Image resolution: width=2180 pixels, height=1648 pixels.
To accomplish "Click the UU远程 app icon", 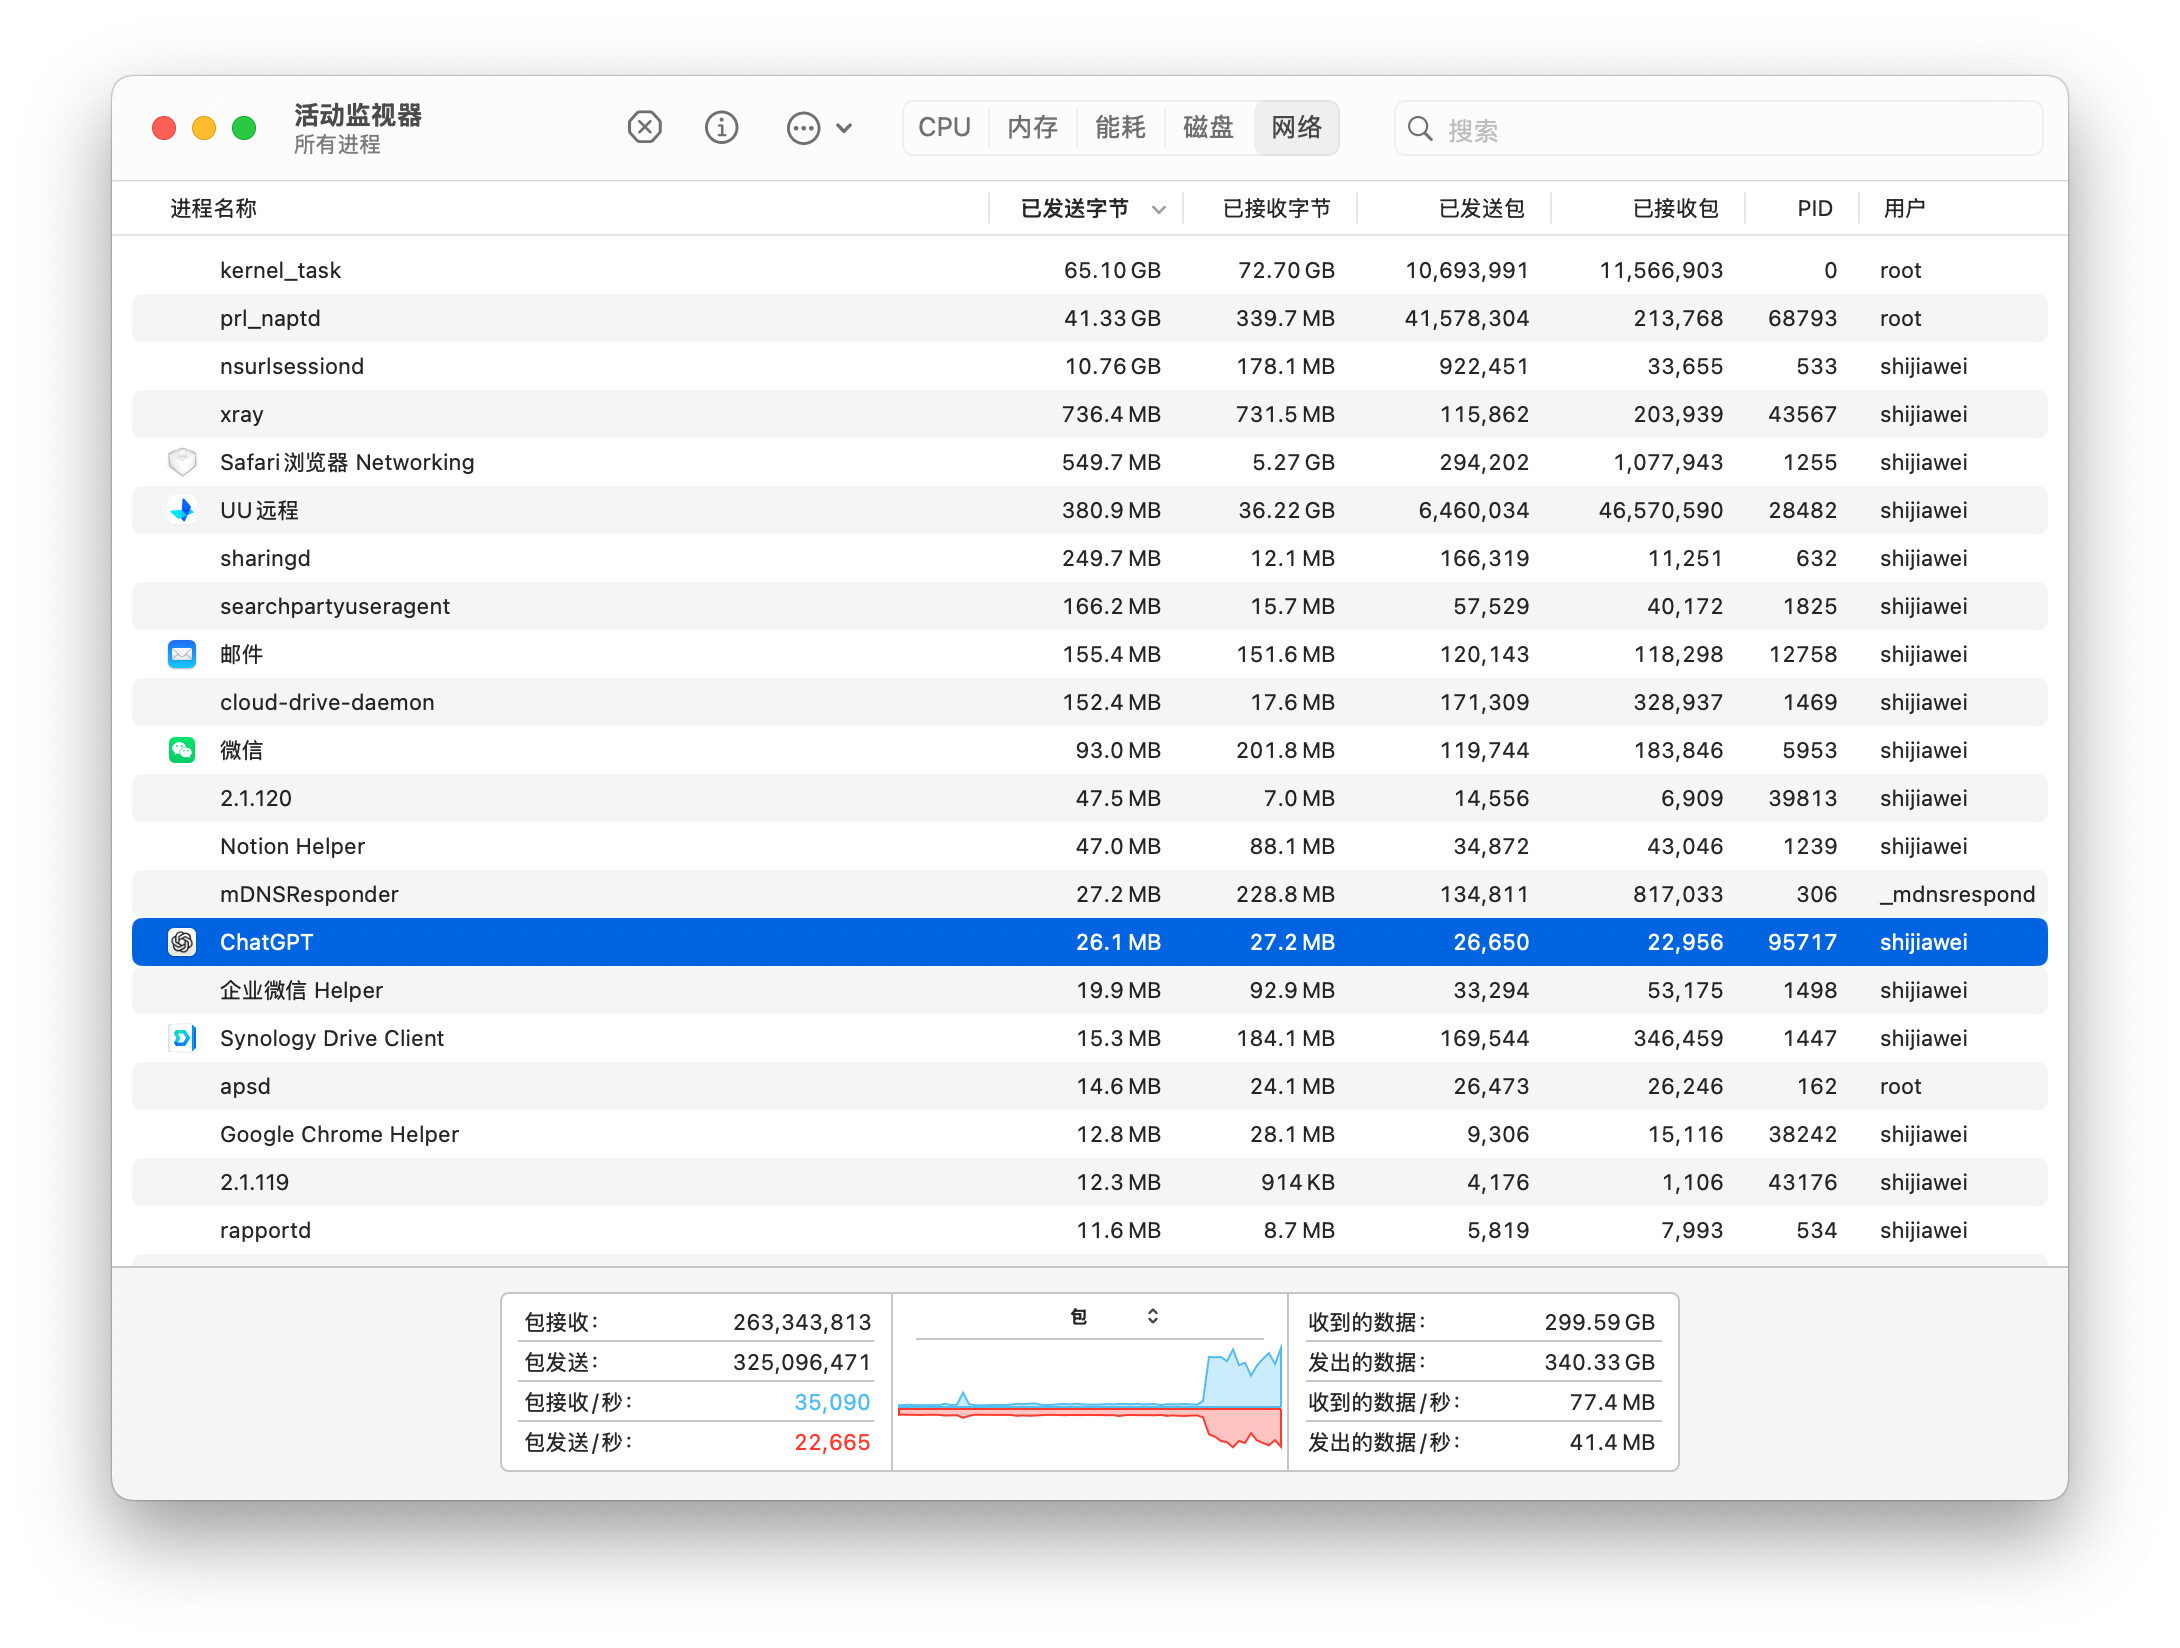I will click(x=182, y=510).
